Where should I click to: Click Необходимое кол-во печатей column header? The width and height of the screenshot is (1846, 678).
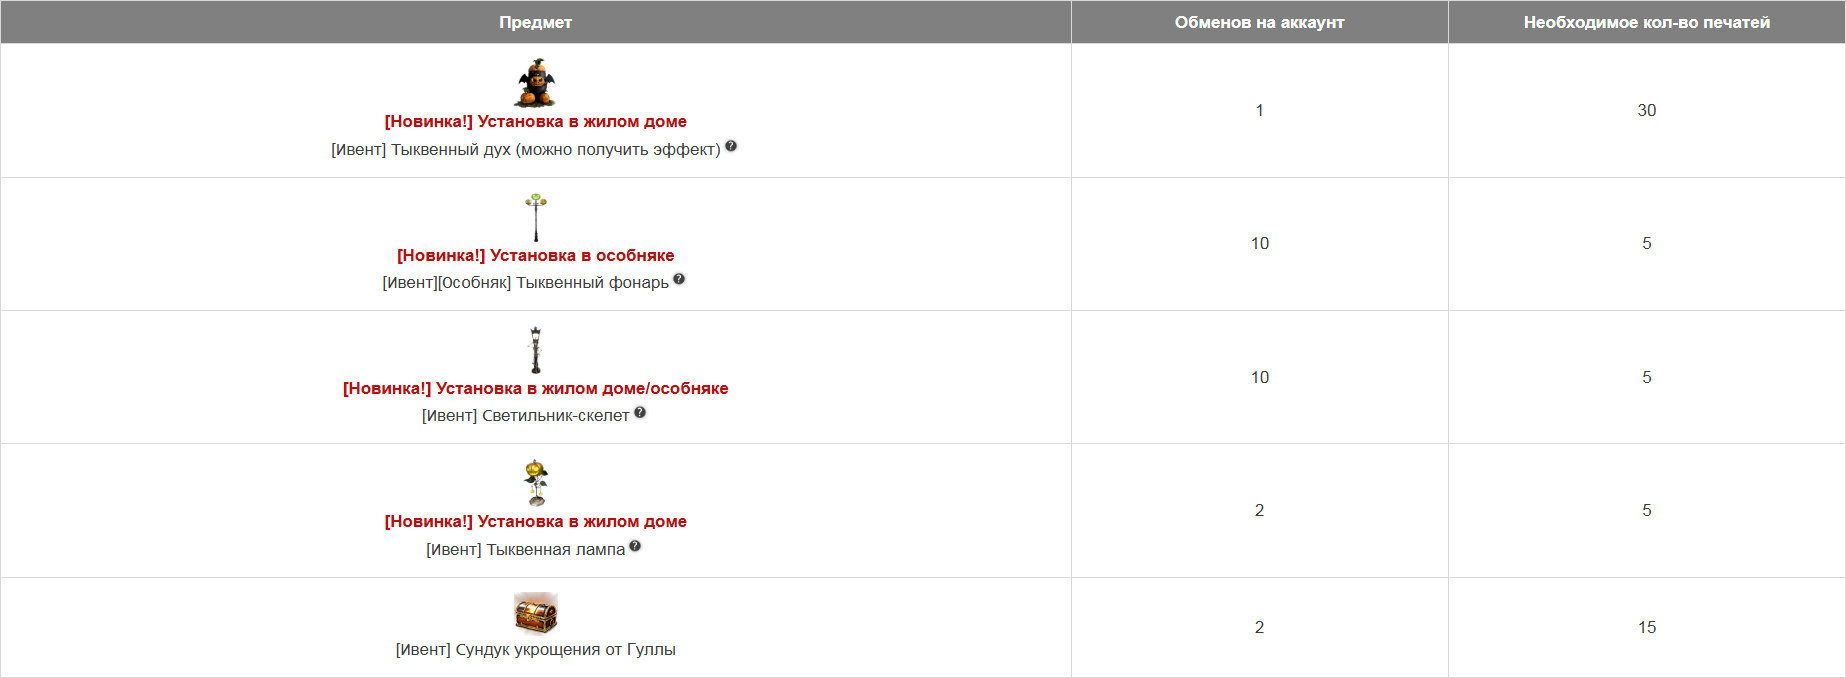(1647, 22)
